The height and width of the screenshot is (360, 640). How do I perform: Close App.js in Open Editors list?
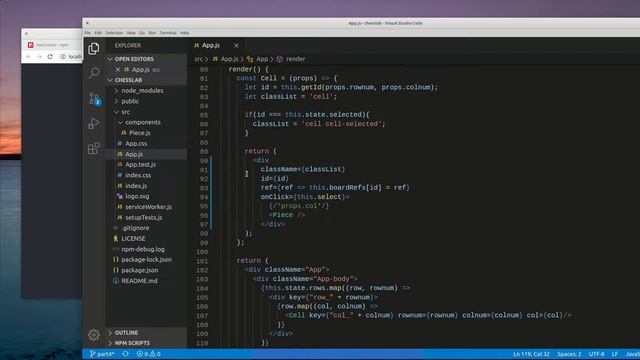pos(118,70)
